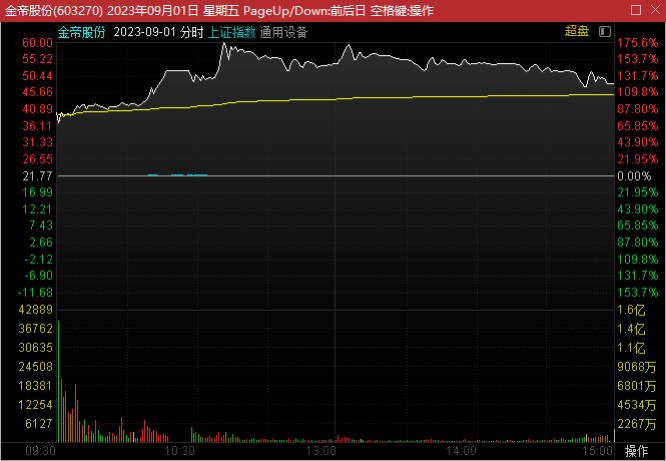Maximize the 金帝股份 chart window

636,10
